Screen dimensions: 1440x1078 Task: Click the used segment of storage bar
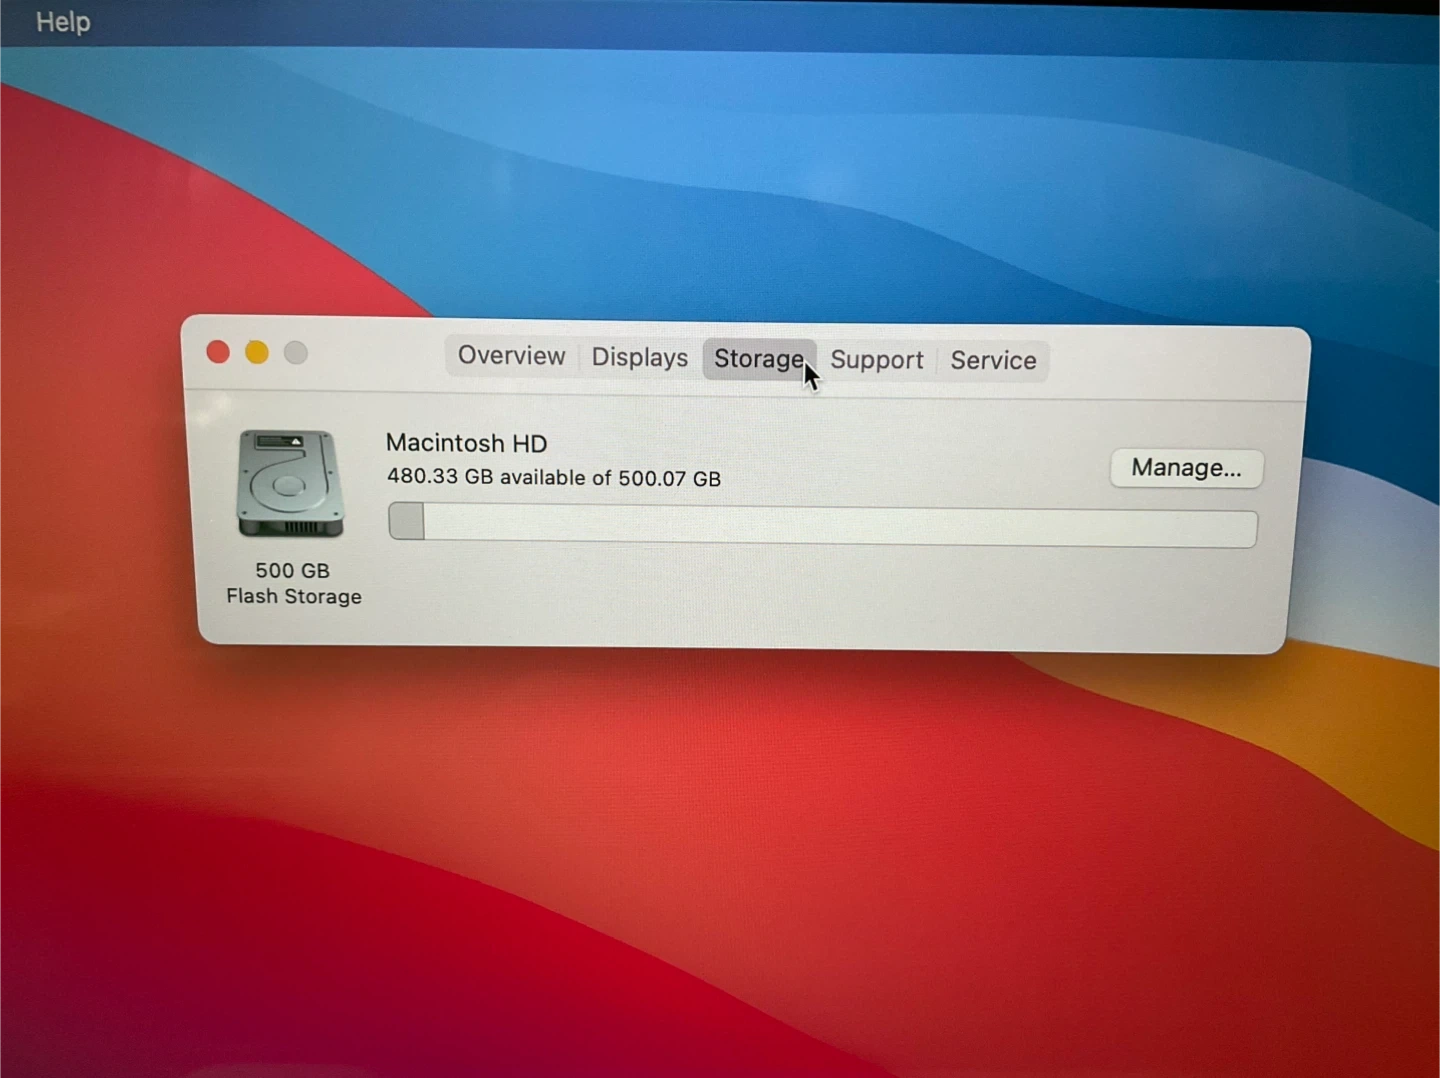[x=407, y=521]
